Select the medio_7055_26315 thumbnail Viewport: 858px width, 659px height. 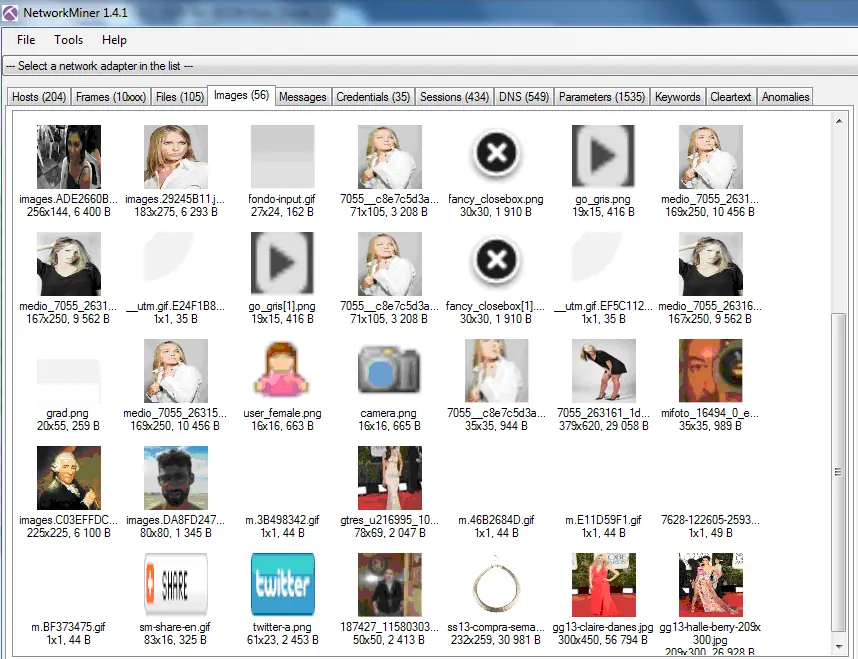click(x=176, y=371)
